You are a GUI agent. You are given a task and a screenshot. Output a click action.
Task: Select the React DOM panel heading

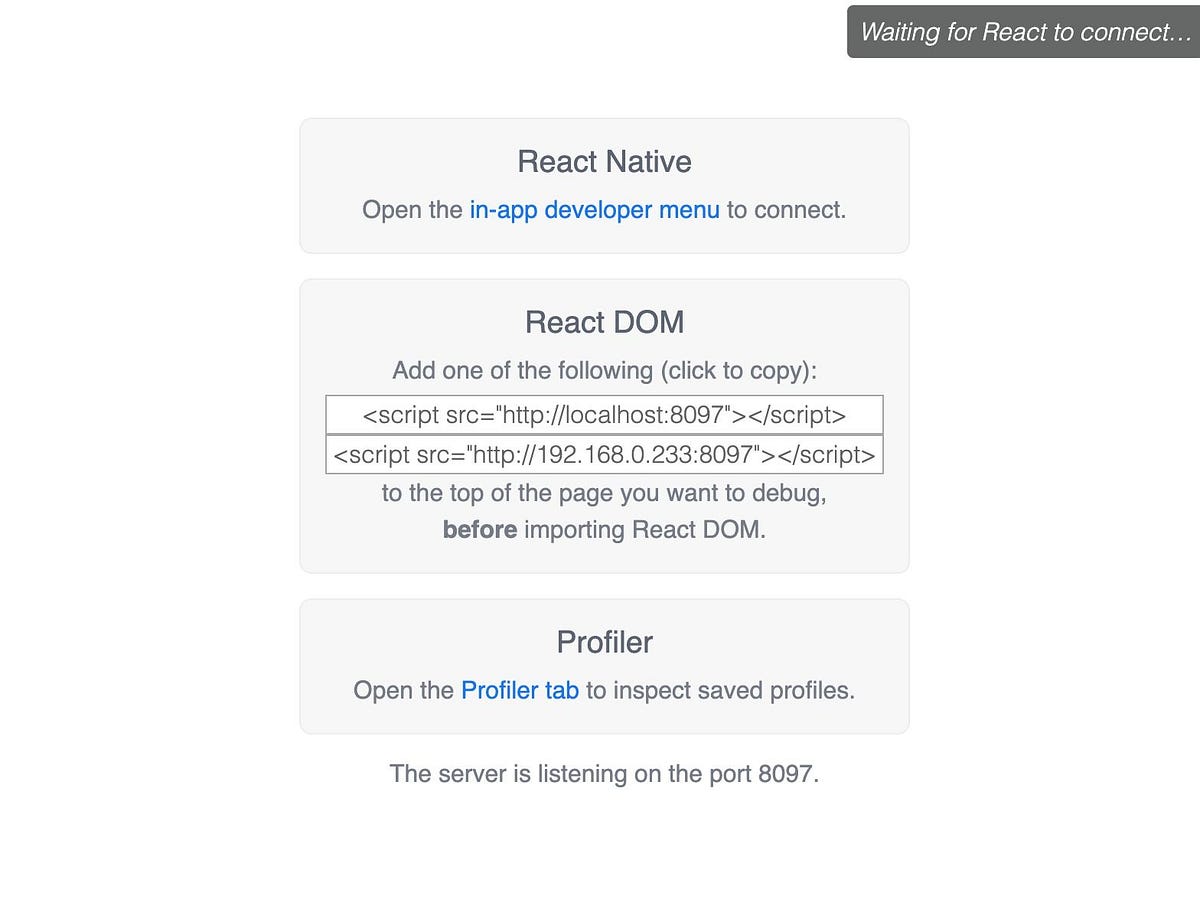(604, 322)
